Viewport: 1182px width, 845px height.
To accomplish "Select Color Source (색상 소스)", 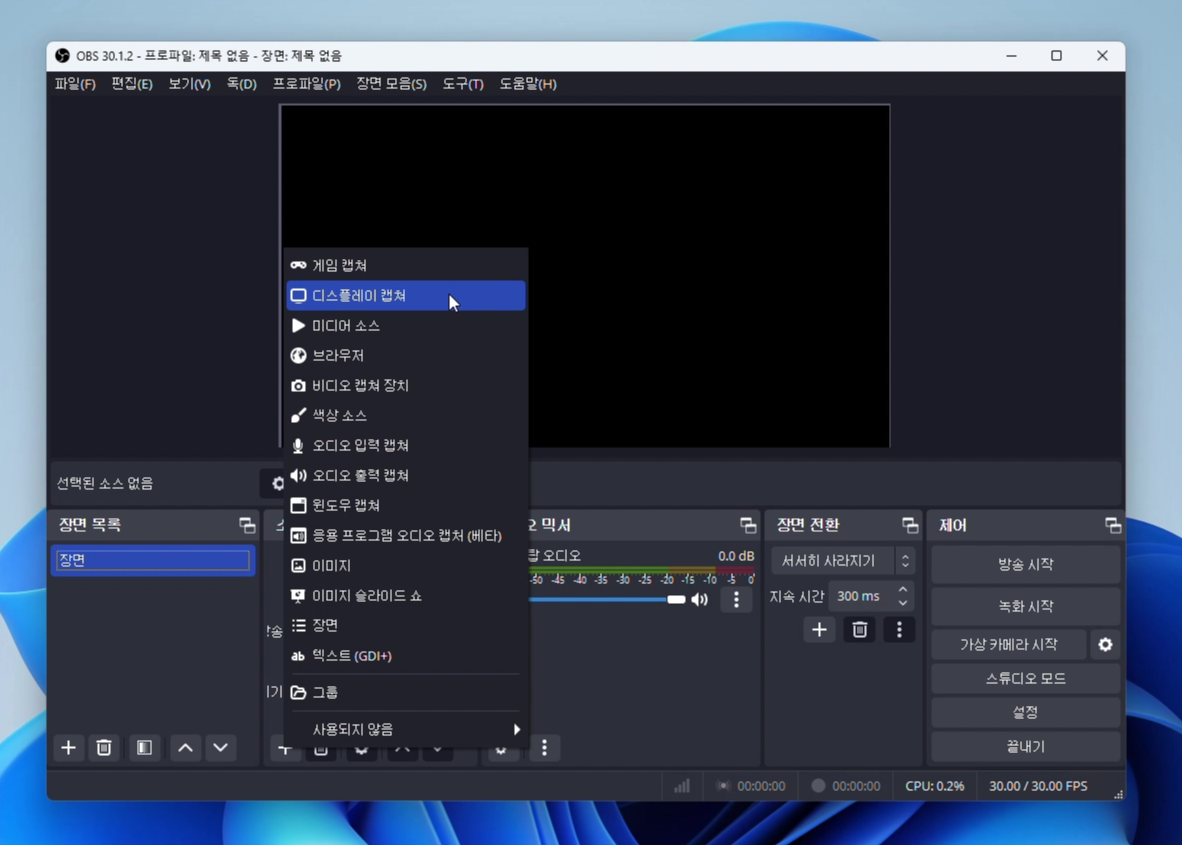I will (x=406, y=415).
